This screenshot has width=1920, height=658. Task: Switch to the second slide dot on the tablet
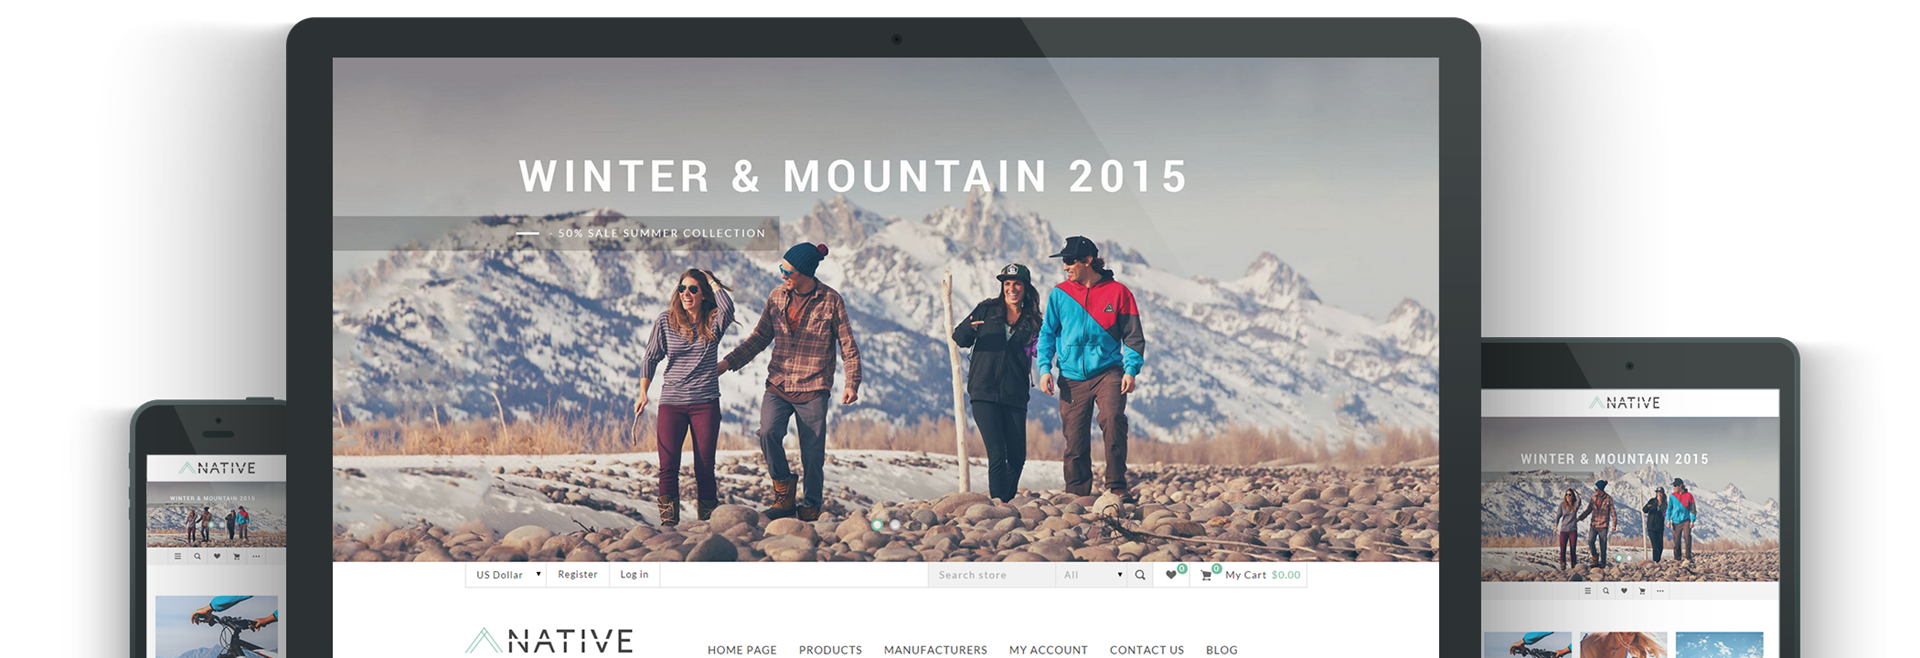[1629, 558]
